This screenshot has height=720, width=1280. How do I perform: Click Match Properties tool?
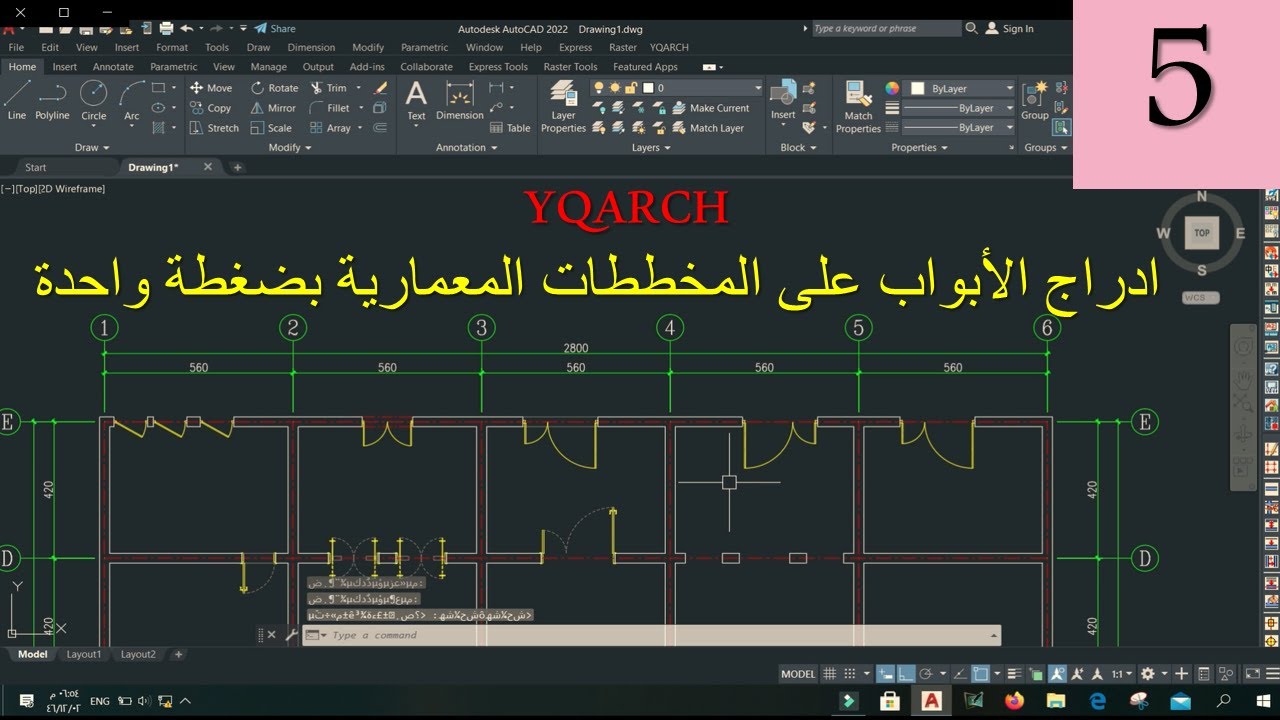(858, 107)
